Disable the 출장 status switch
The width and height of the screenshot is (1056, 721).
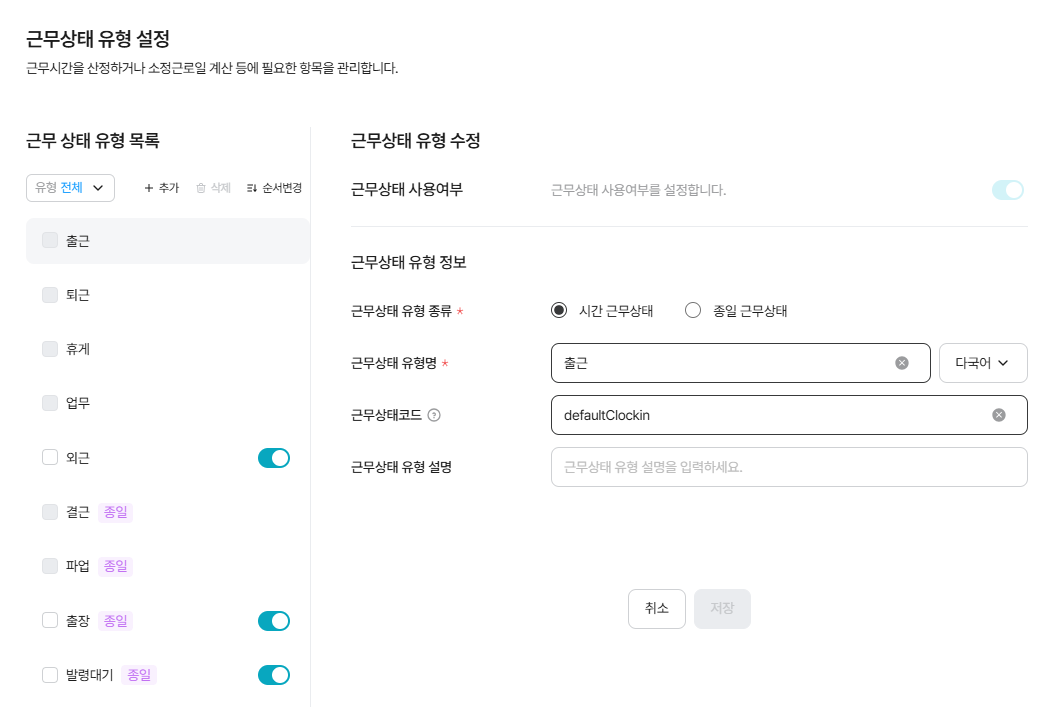click(x=274, y=621)
